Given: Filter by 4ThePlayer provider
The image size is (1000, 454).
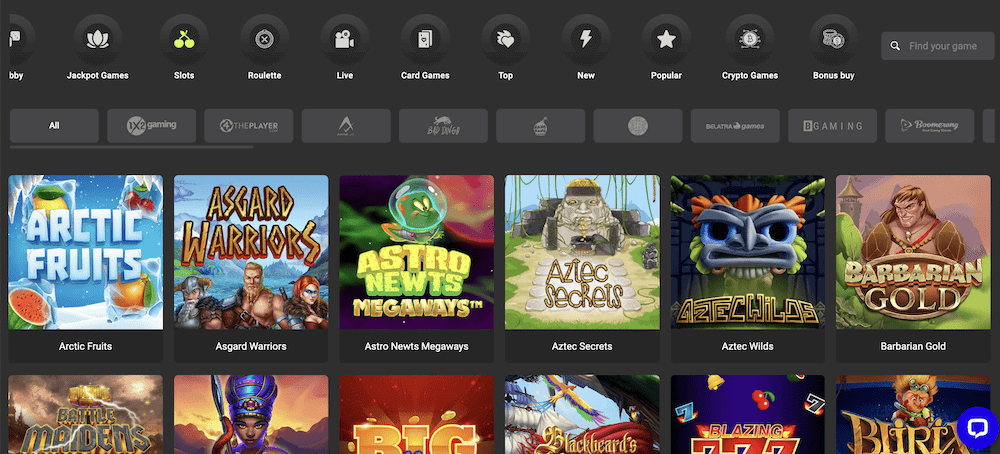Looking at the screenshot, I should click(249, 126).
